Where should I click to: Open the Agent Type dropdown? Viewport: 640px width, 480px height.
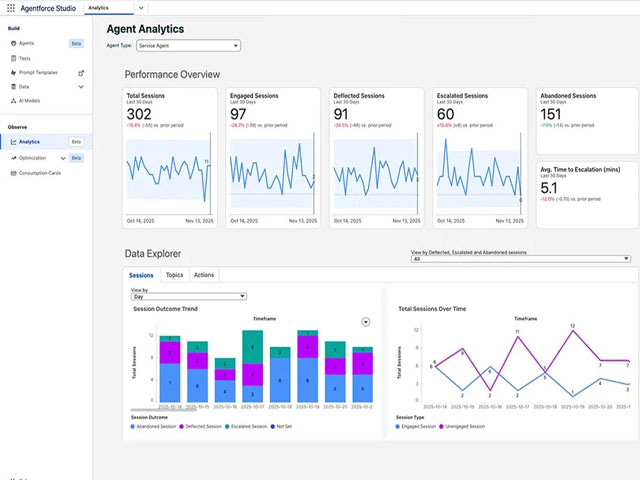pyautogui.click(x=189, y=46)
